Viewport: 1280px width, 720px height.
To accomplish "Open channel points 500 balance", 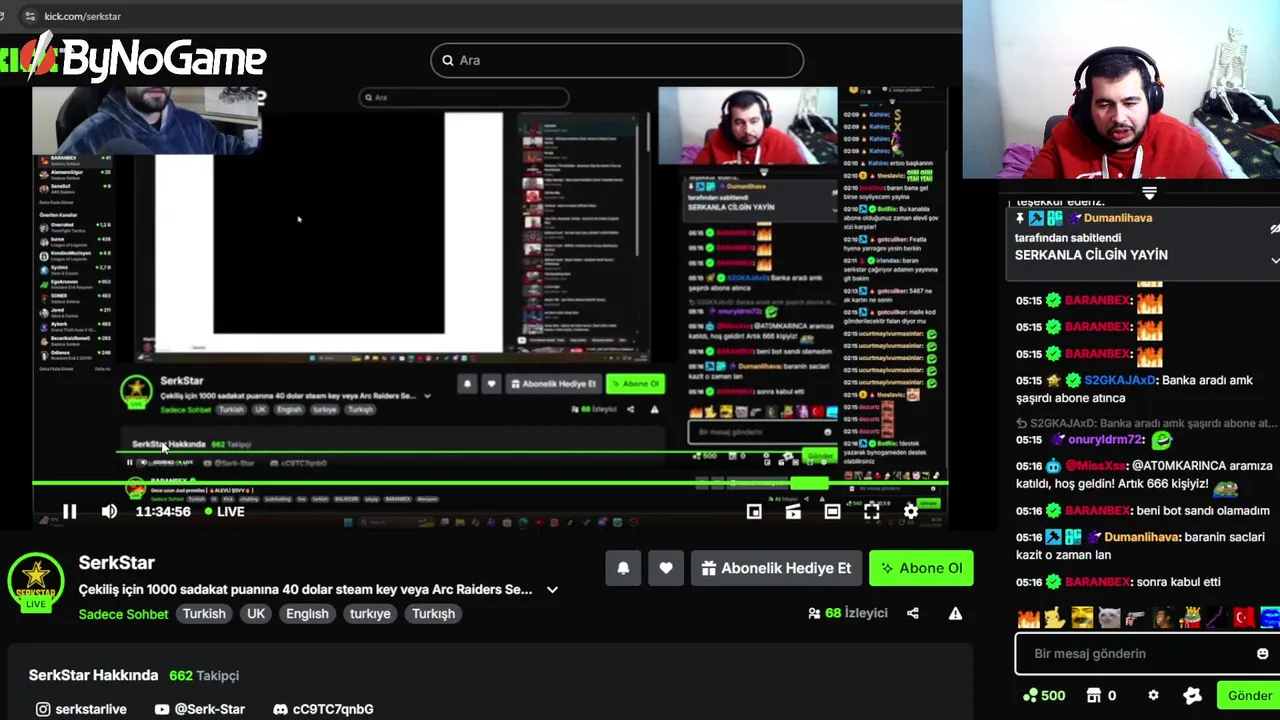I will click(1044, 695).
